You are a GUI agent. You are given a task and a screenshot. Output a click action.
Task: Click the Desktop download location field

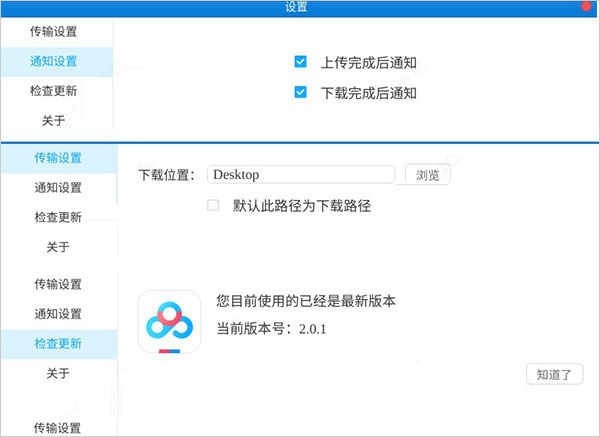tap(301, 174)
